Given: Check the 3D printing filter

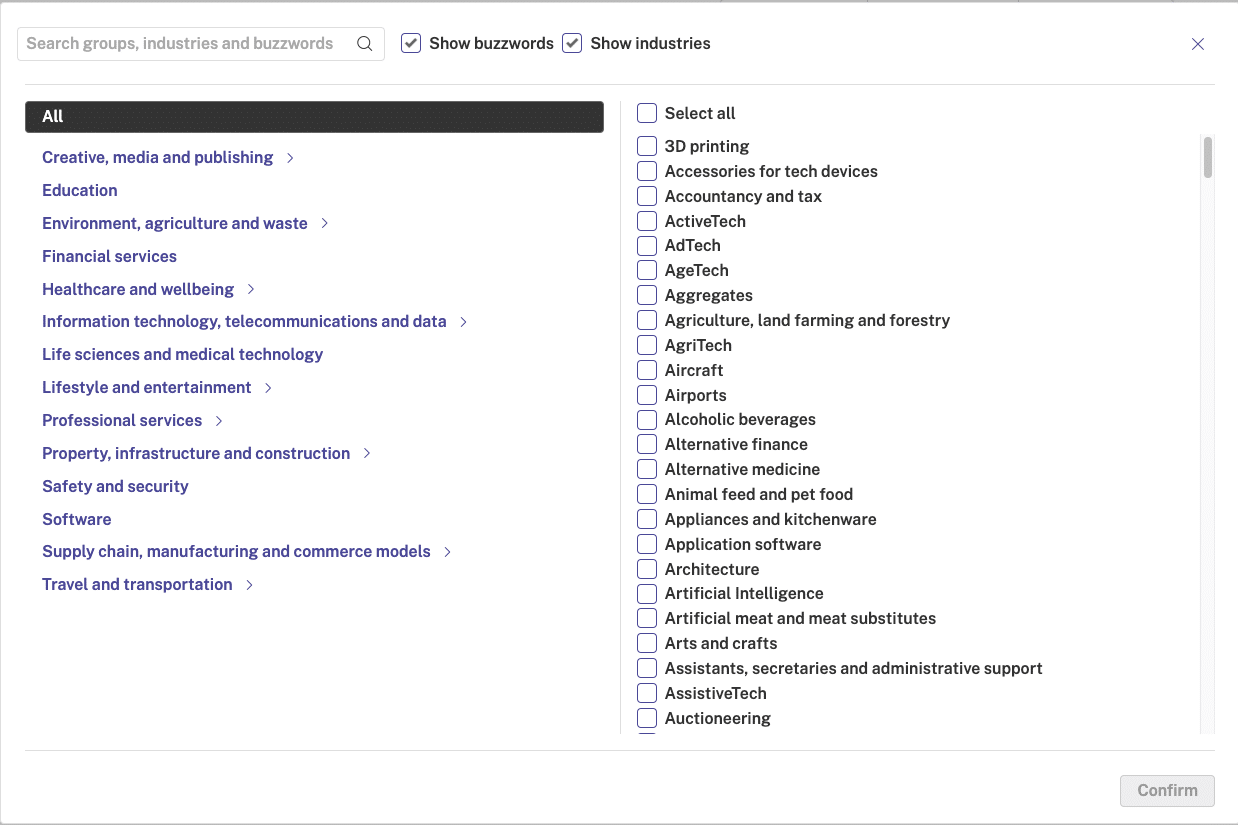Looking at the screenshot, I should (646, 146).
